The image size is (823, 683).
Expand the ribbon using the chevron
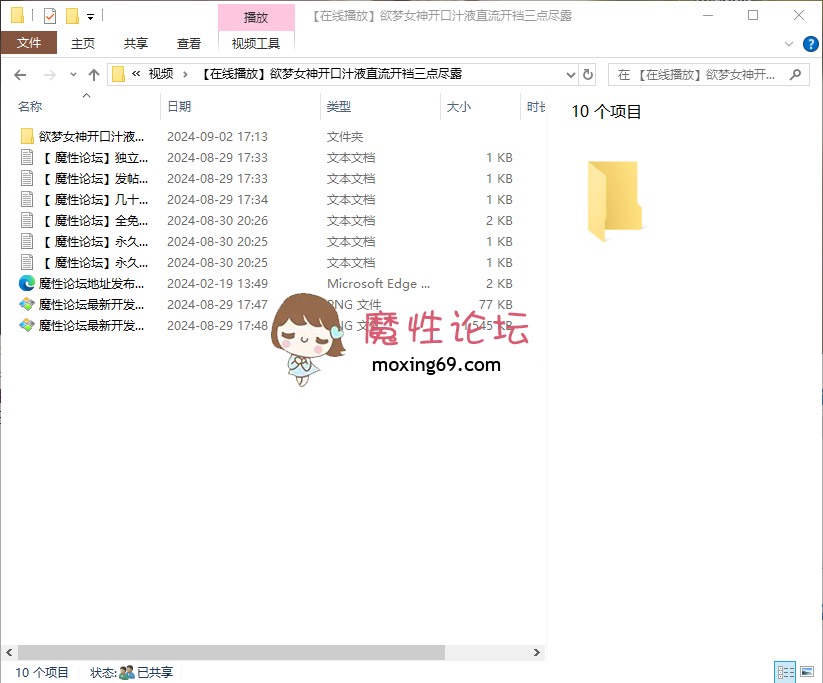[789, 44]
